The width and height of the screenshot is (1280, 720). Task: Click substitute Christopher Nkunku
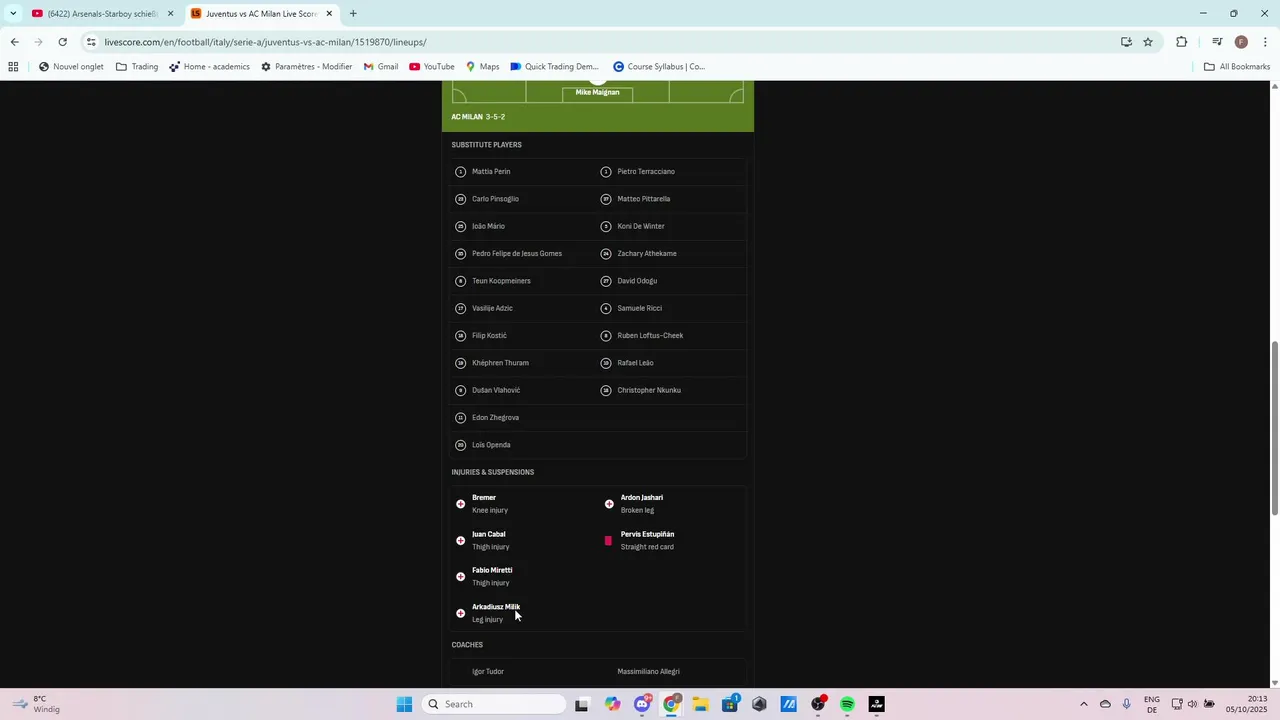[x=649, y=390]
